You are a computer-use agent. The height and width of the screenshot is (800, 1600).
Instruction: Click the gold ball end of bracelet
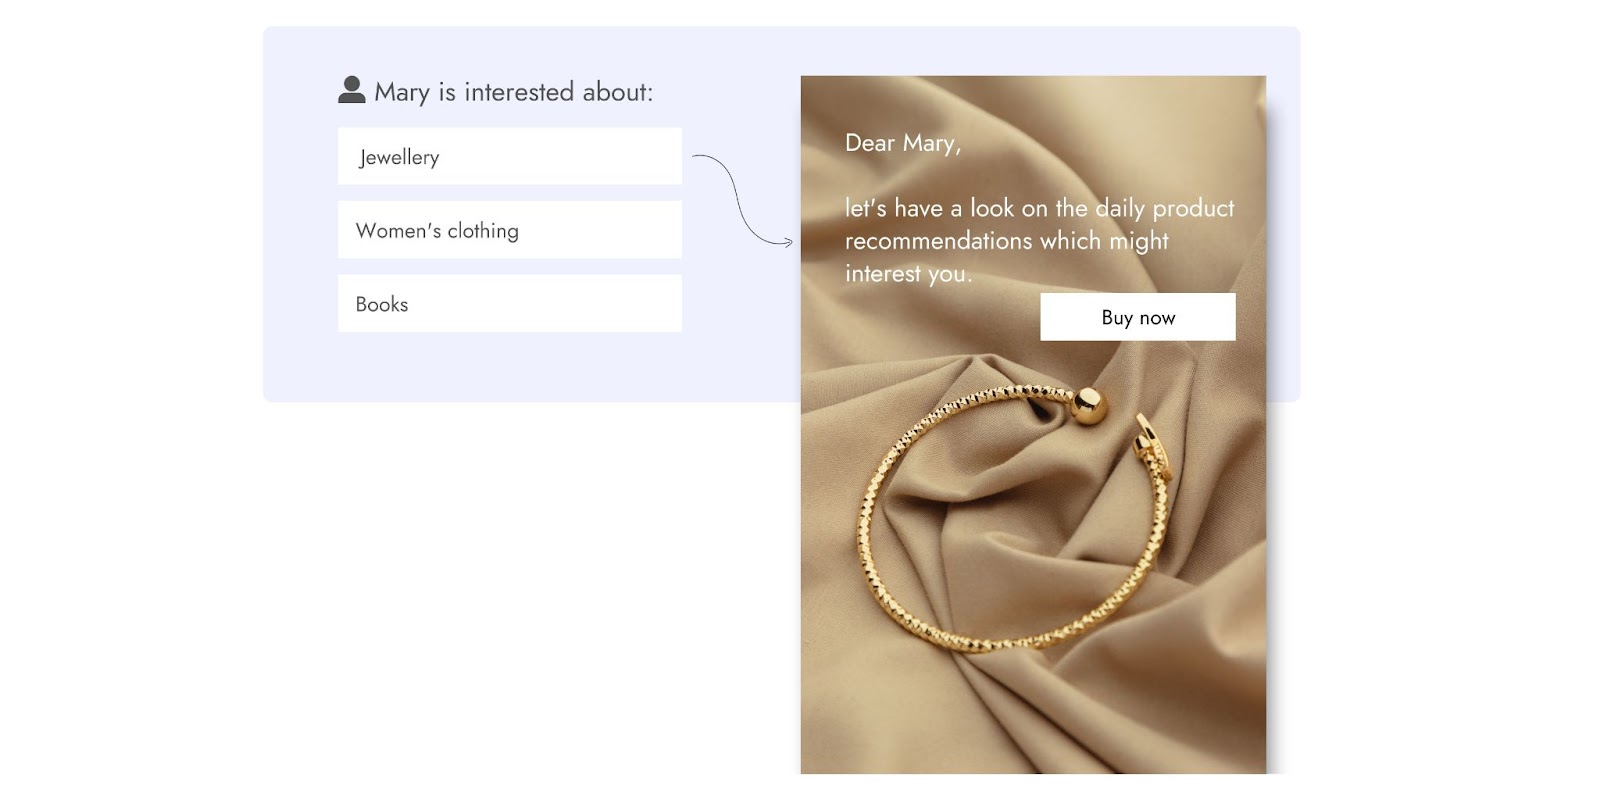(x=1088, y=405)
